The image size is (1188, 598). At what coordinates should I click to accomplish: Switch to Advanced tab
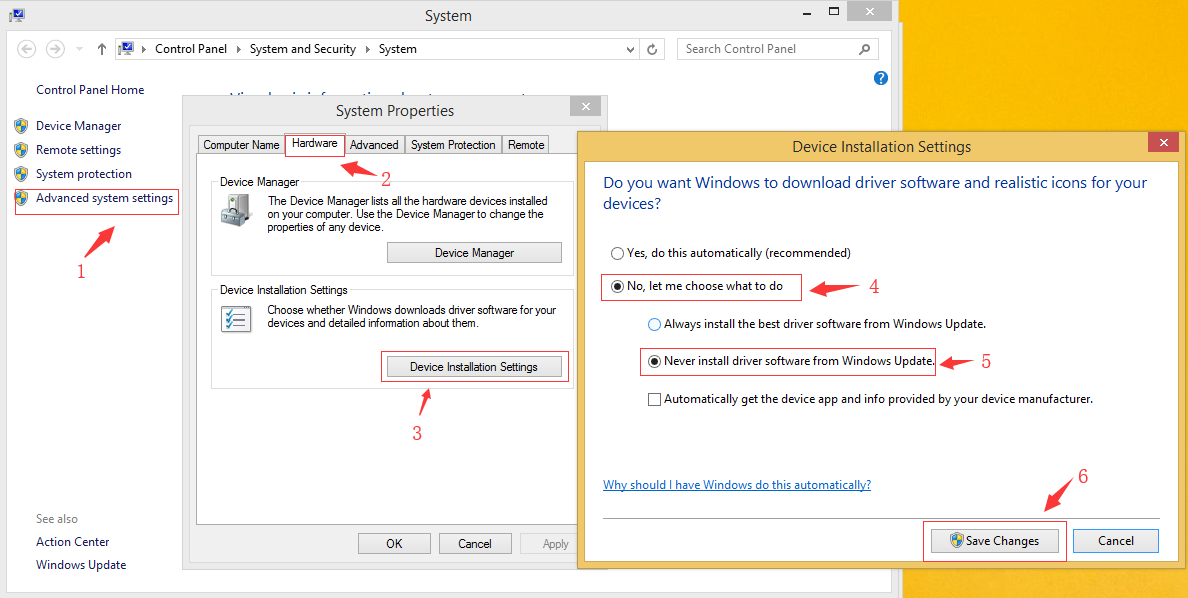pos(374,145)
